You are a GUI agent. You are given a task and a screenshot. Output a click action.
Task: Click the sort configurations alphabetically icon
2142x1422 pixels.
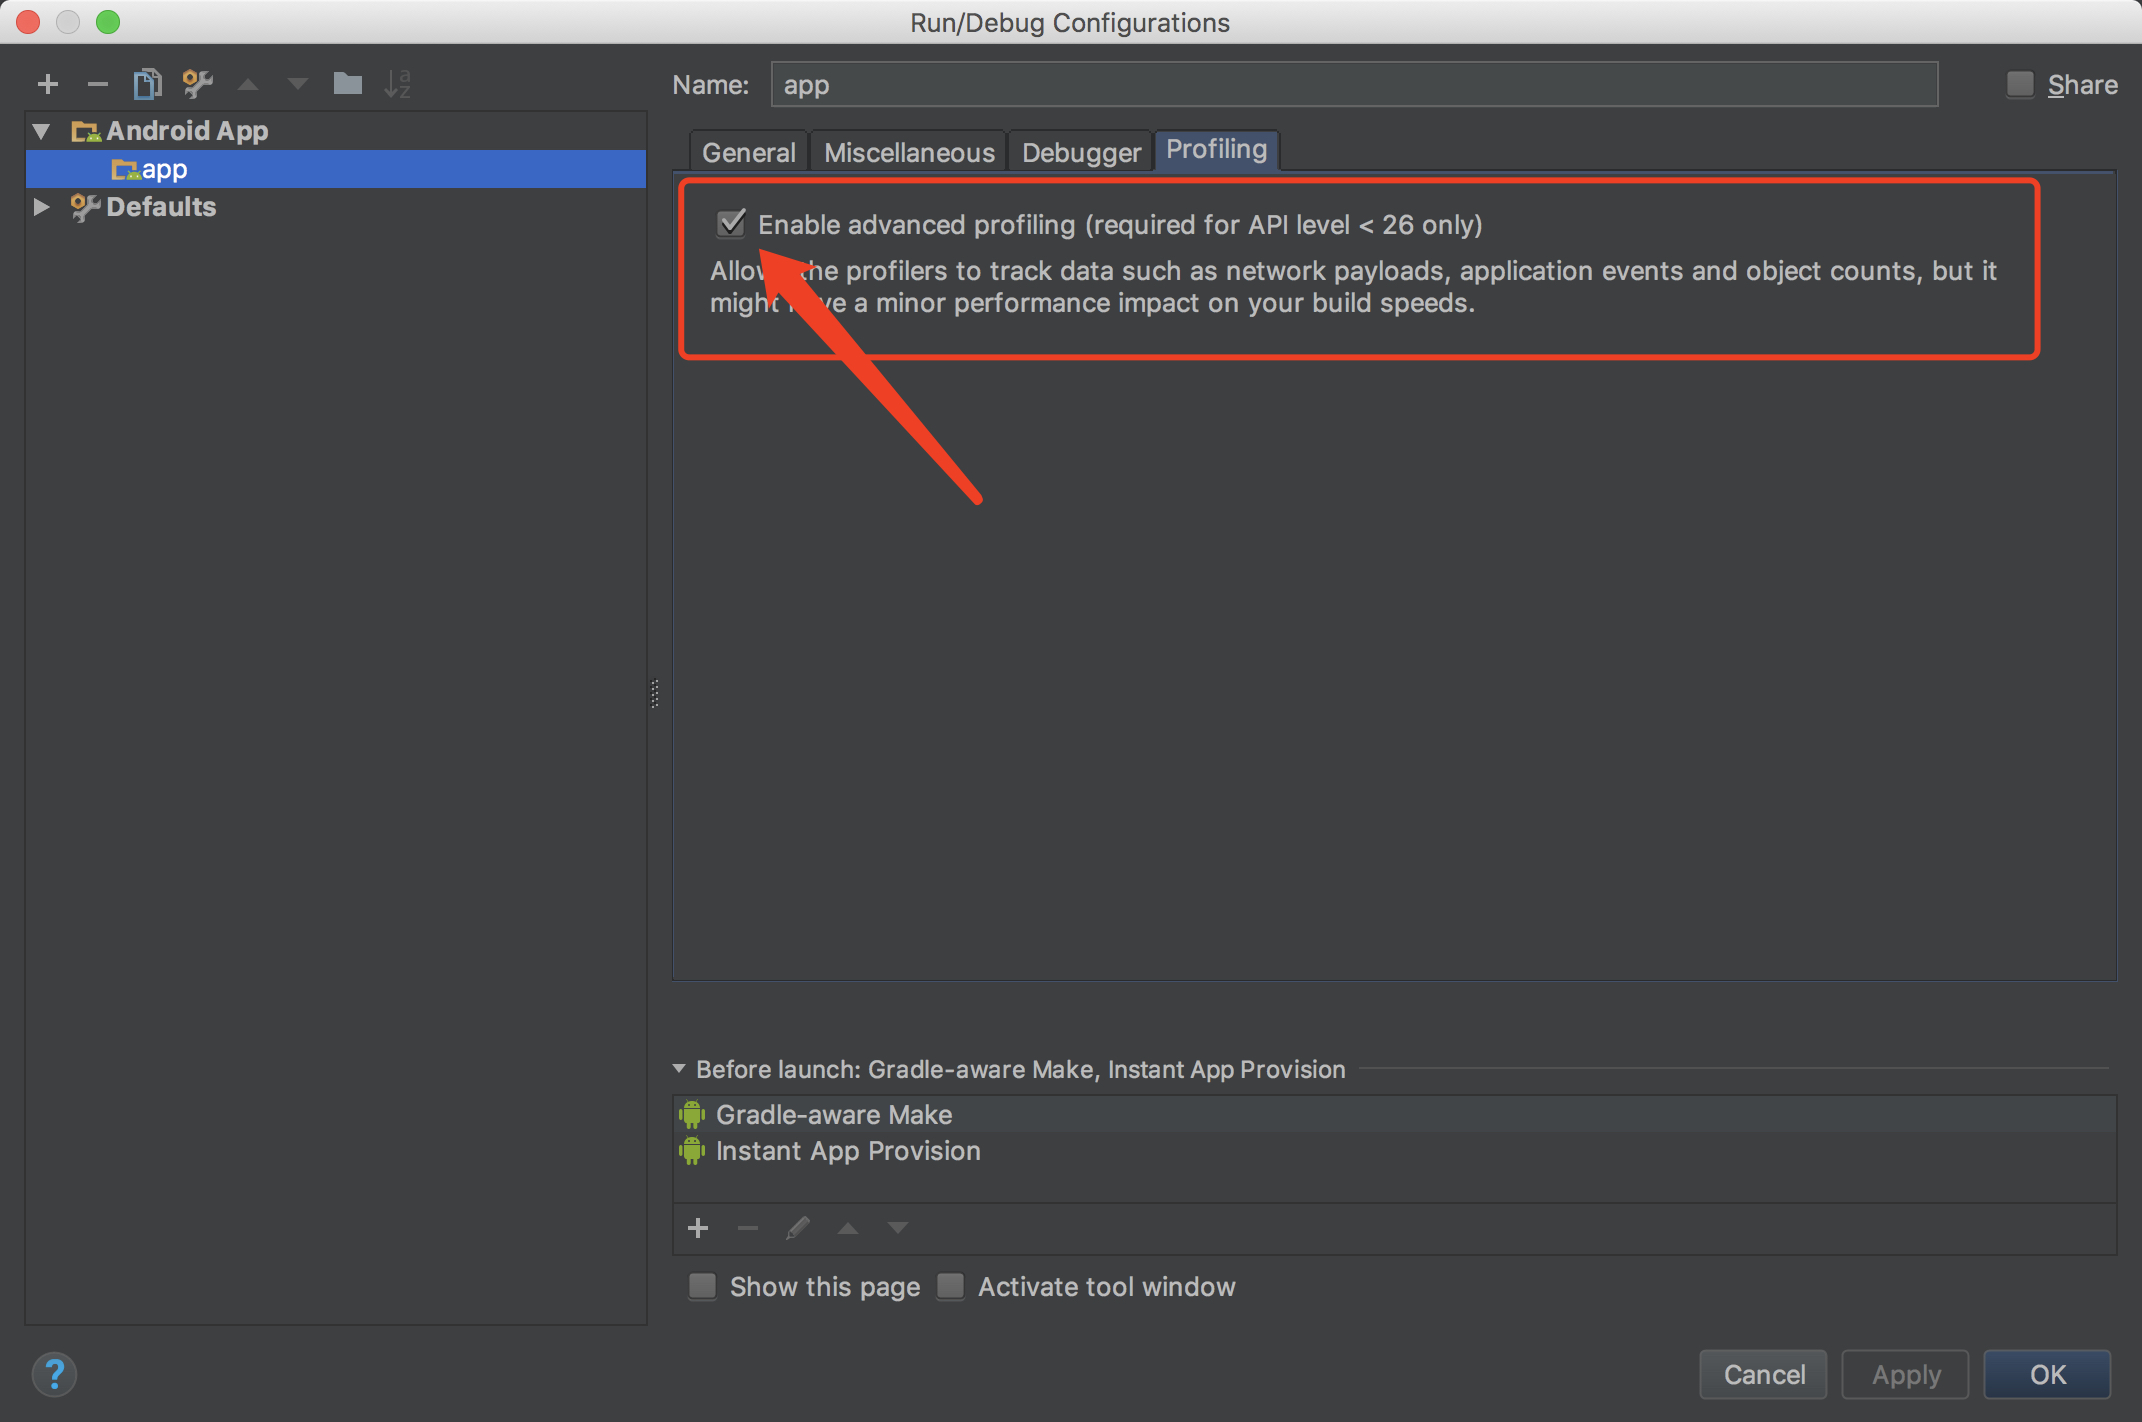click(397, 84)
